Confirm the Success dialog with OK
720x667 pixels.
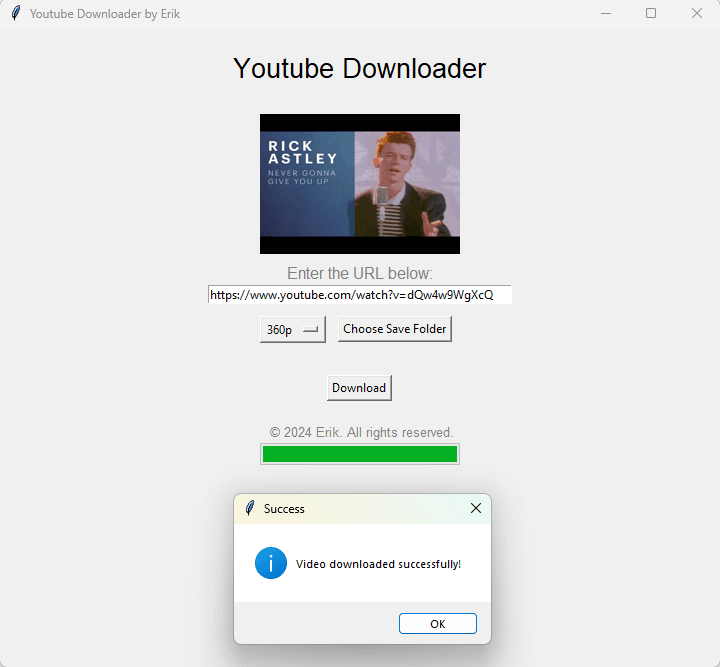[438, 623]
